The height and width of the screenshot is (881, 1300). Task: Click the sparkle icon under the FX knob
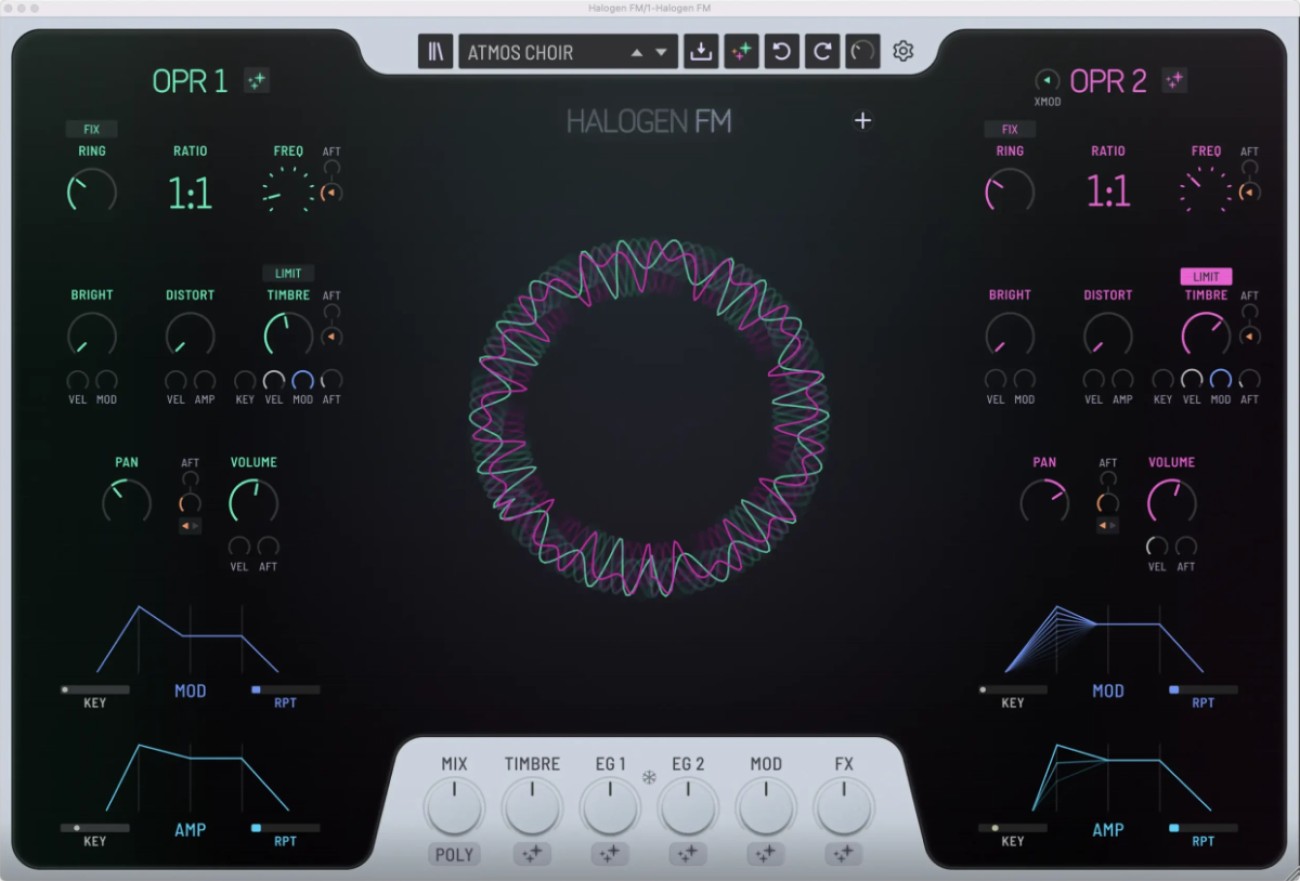(x=842, y=853)
